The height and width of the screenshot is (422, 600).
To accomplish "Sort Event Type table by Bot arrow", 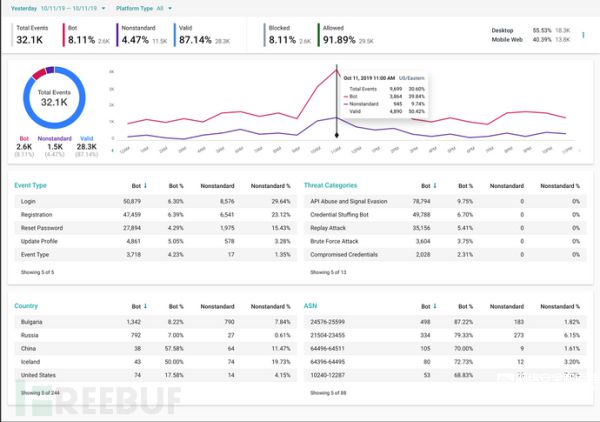I will [x=146, y=185].
